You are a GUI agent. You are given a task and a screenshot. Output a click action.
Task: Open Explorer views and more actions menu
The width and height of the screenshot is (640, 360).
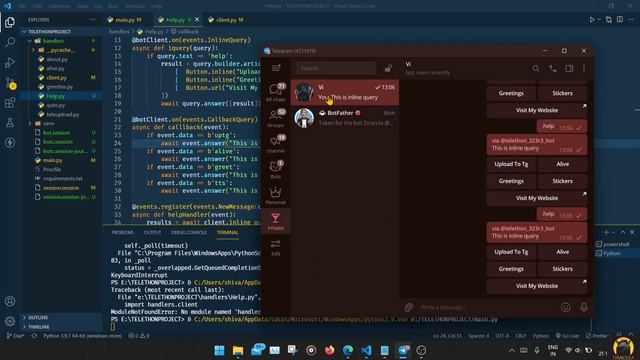[93, 20]
